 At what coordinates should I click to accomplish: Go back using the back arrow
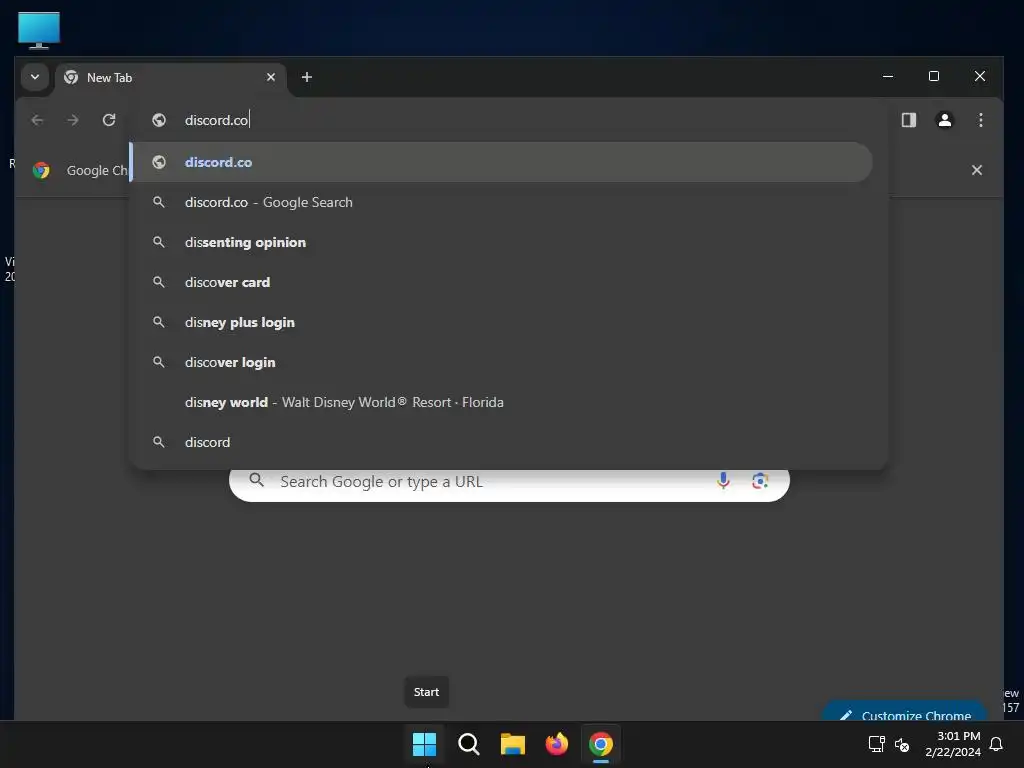(x=37, y=120)
